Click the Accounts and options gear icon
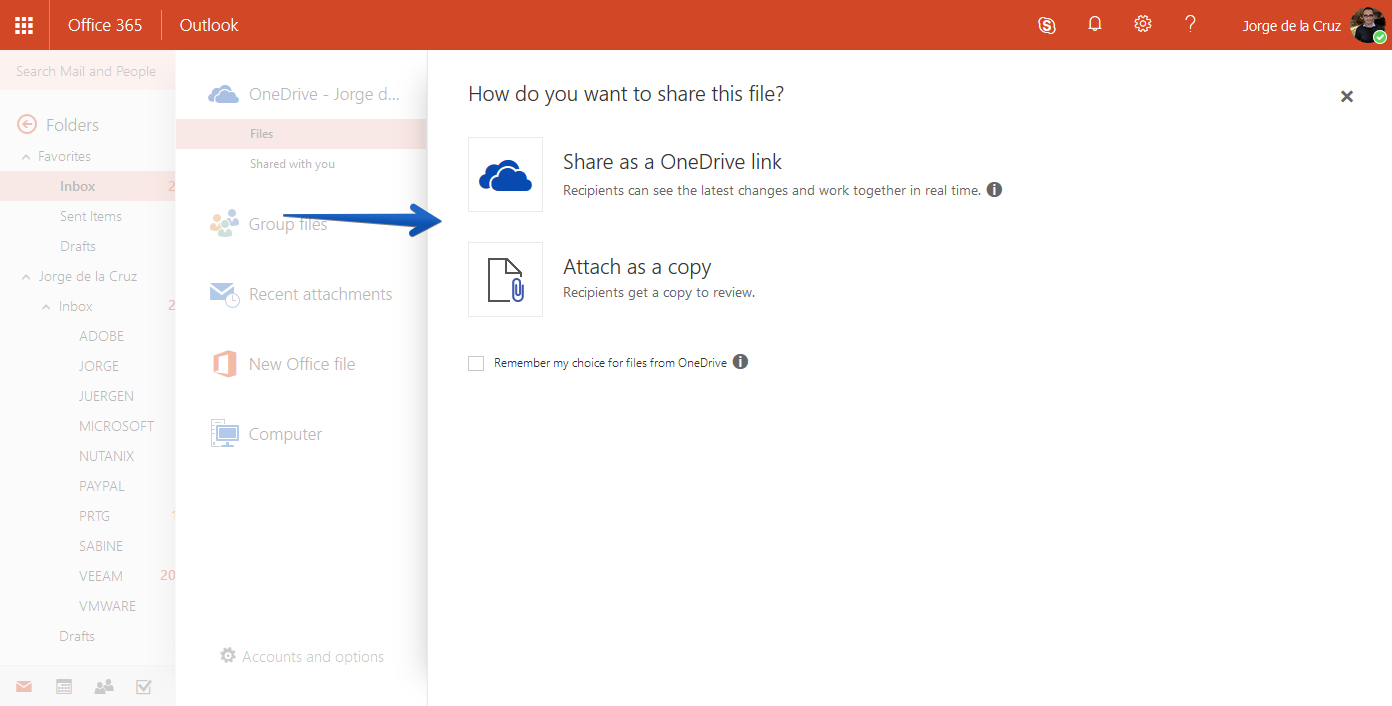The image size is (1392, 706). [x=228, y=656]
